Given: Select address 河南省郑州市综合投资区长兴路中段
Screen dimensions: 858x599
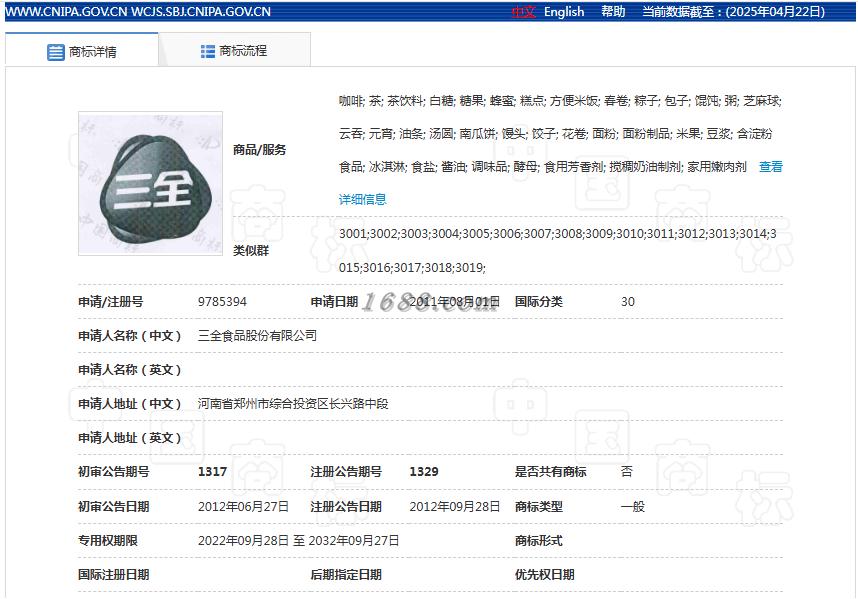Looking at the screenshot, I should [x=293, y=404].
